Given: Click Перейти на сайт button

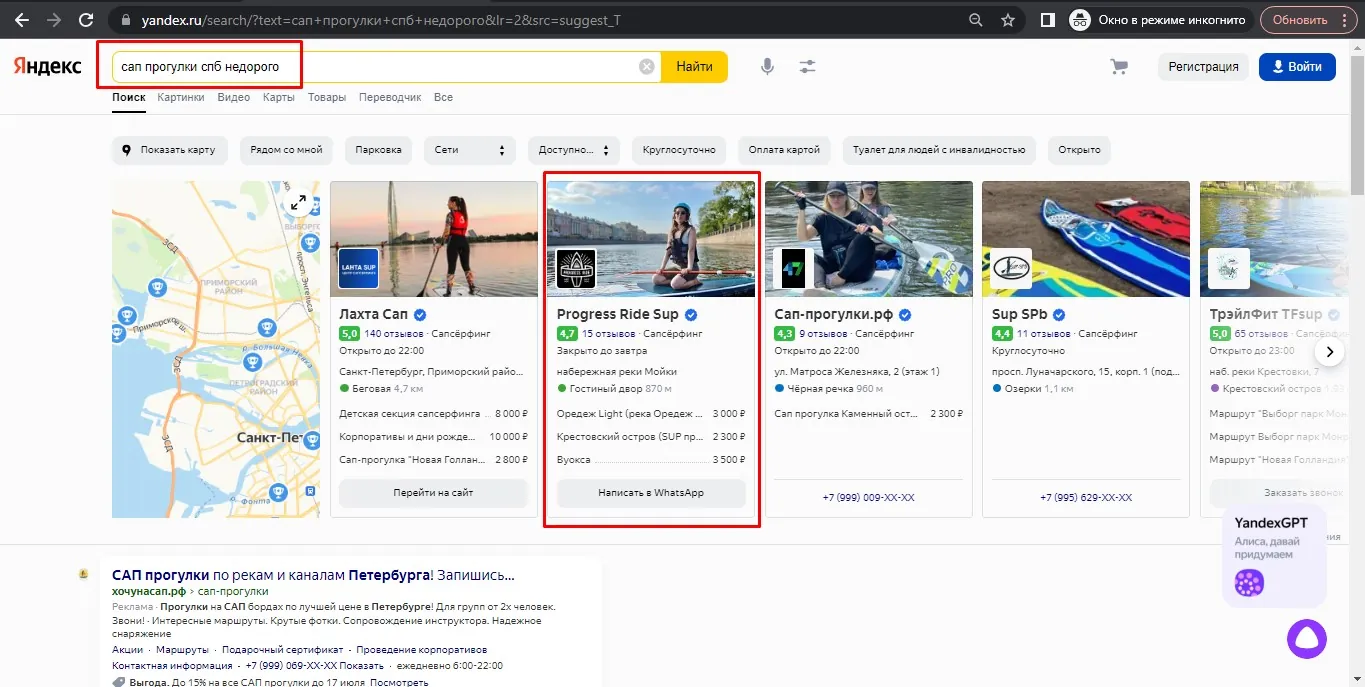Looking at the screenshot, I should 433,493.
